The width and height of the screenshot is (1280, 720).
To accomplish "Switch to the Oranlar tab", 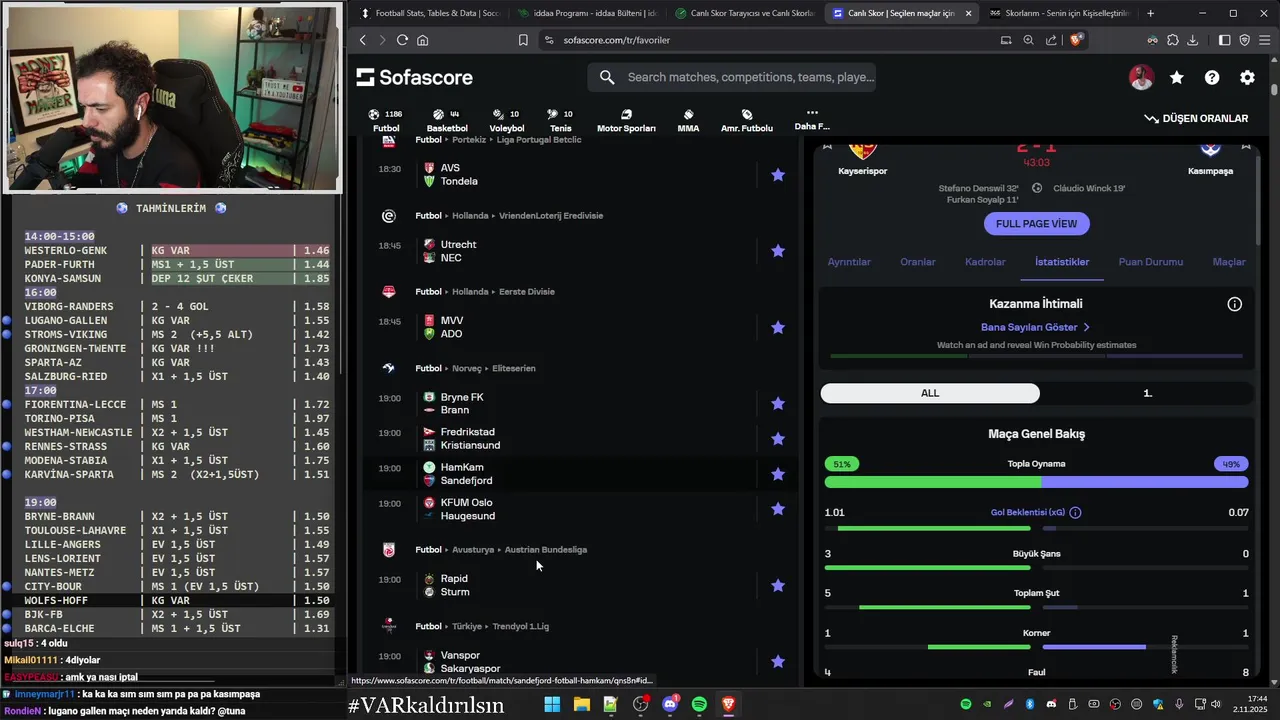I will (x=918, y=262).
